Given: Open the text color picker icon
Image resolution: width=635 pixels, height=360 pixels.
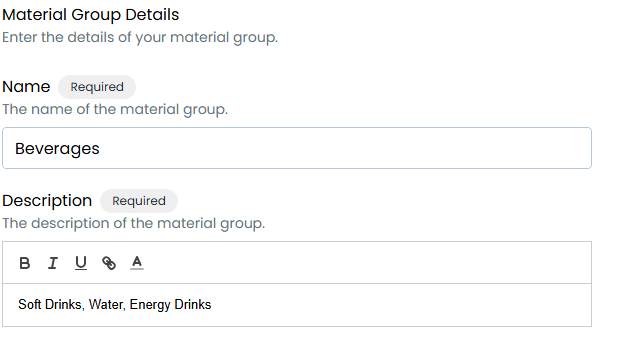Looking at the screenshot, I should tap(137, 263).
